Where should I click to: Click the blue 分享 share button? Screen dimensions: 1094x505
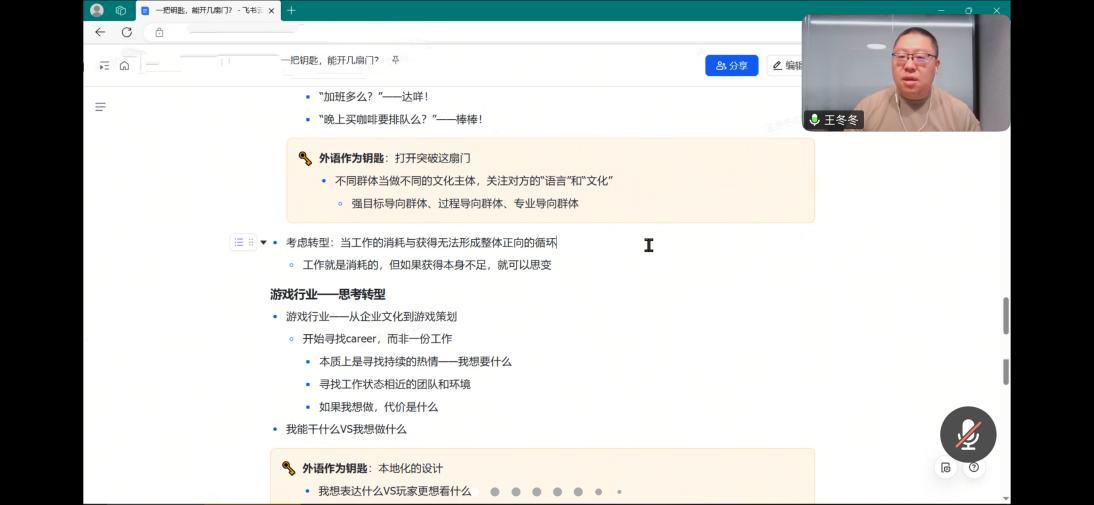pyautogui.click(x=731, y=66)
